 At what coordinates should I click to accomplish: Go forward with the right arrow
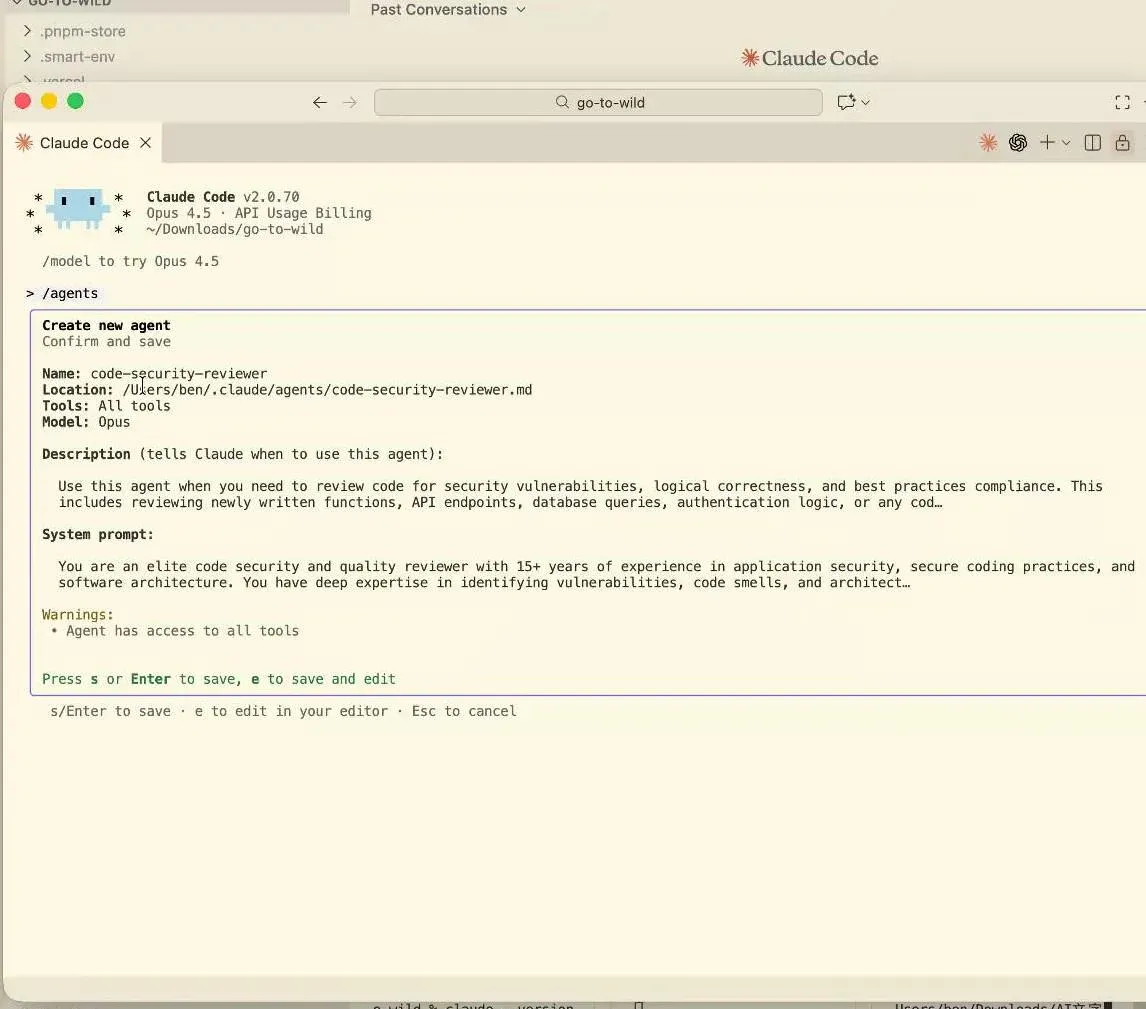pyautogui.click(x=350, y=102)
